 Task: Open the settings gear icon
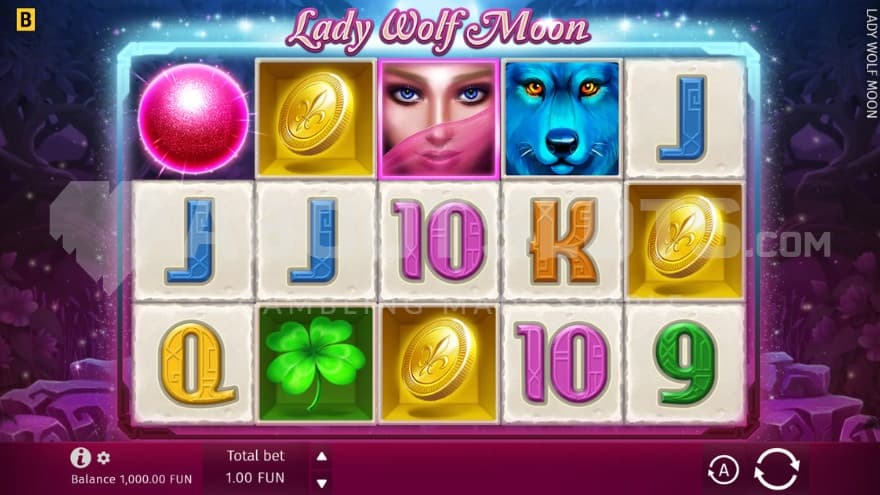[103, 458]
